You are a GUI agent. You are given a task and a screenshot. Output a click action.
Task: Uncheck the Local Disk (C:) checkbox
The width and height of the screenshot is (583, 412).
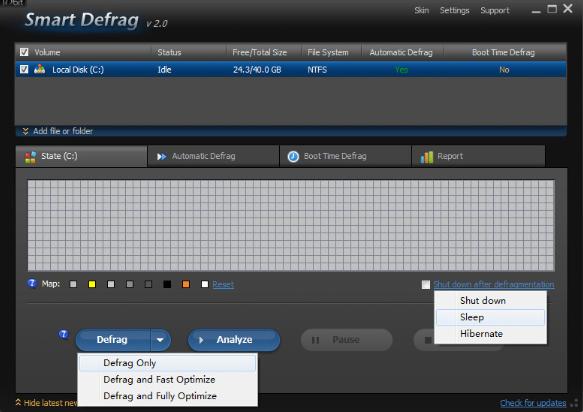[24, 69]
